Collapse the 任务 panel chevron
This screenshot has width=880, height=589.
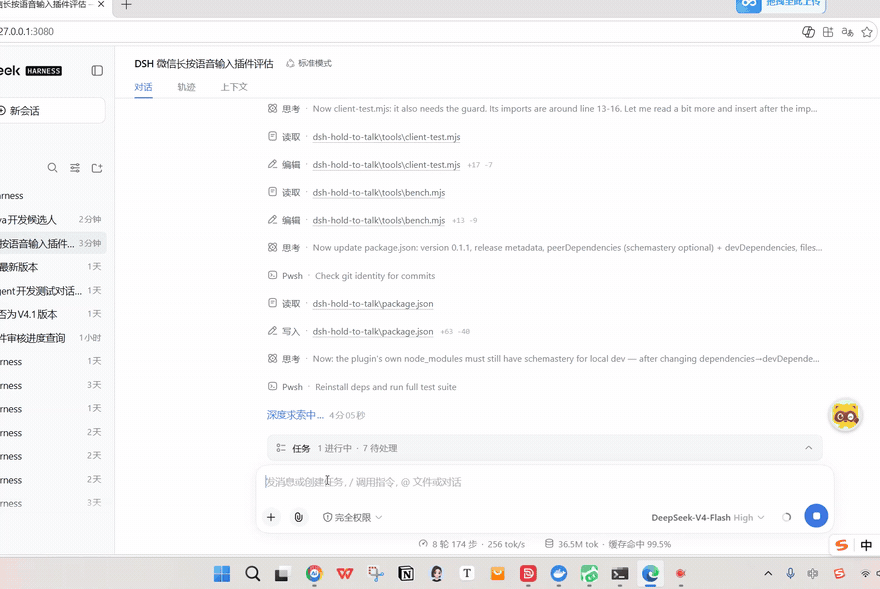pyautogui.click(x=809, y=448)
